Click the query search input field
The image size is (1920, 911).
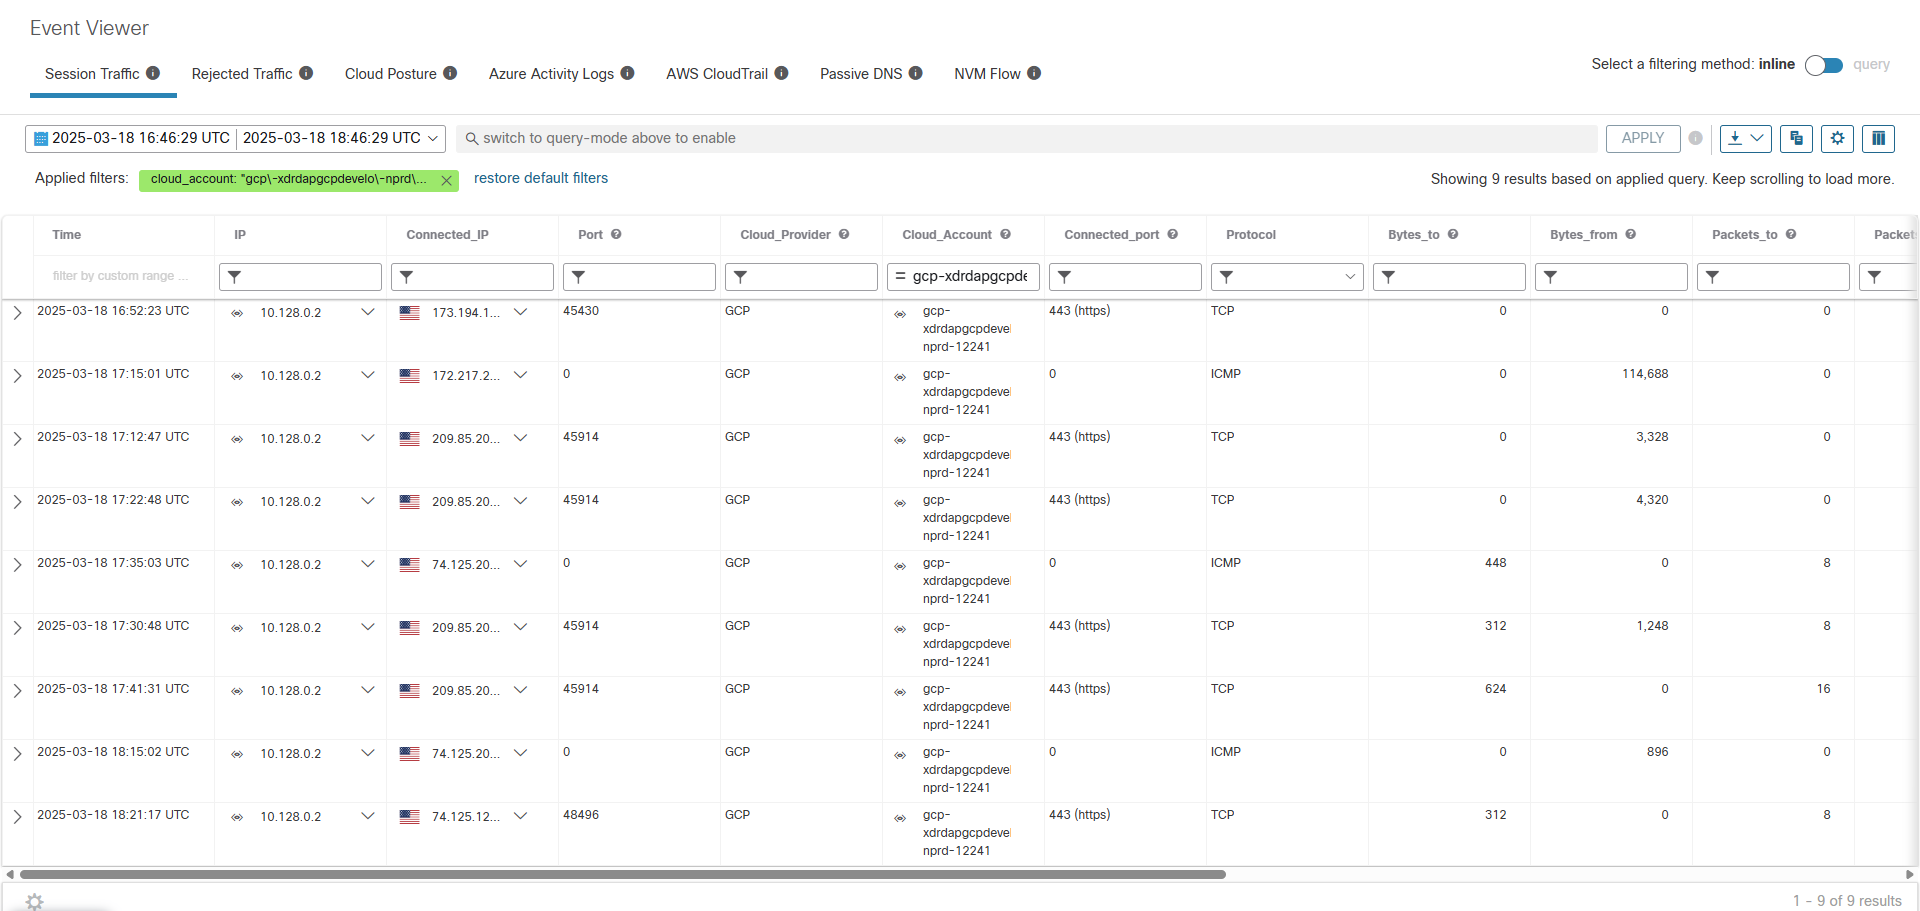[1027, 138]
